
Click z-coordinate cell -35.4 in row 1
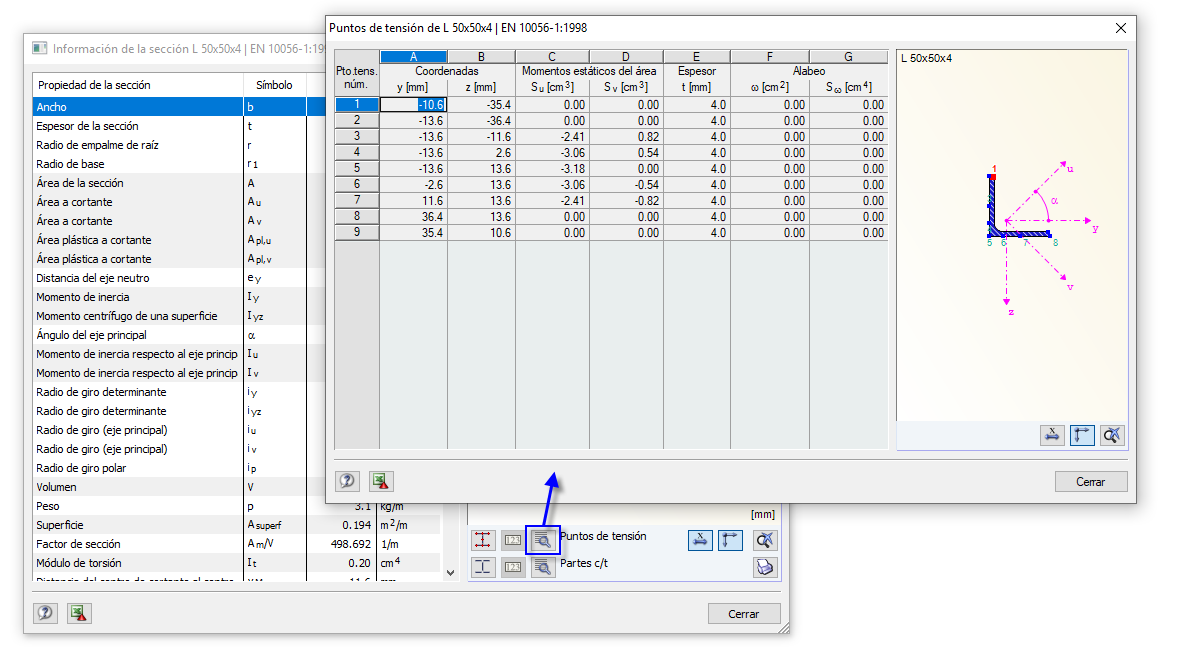point(481,105)
